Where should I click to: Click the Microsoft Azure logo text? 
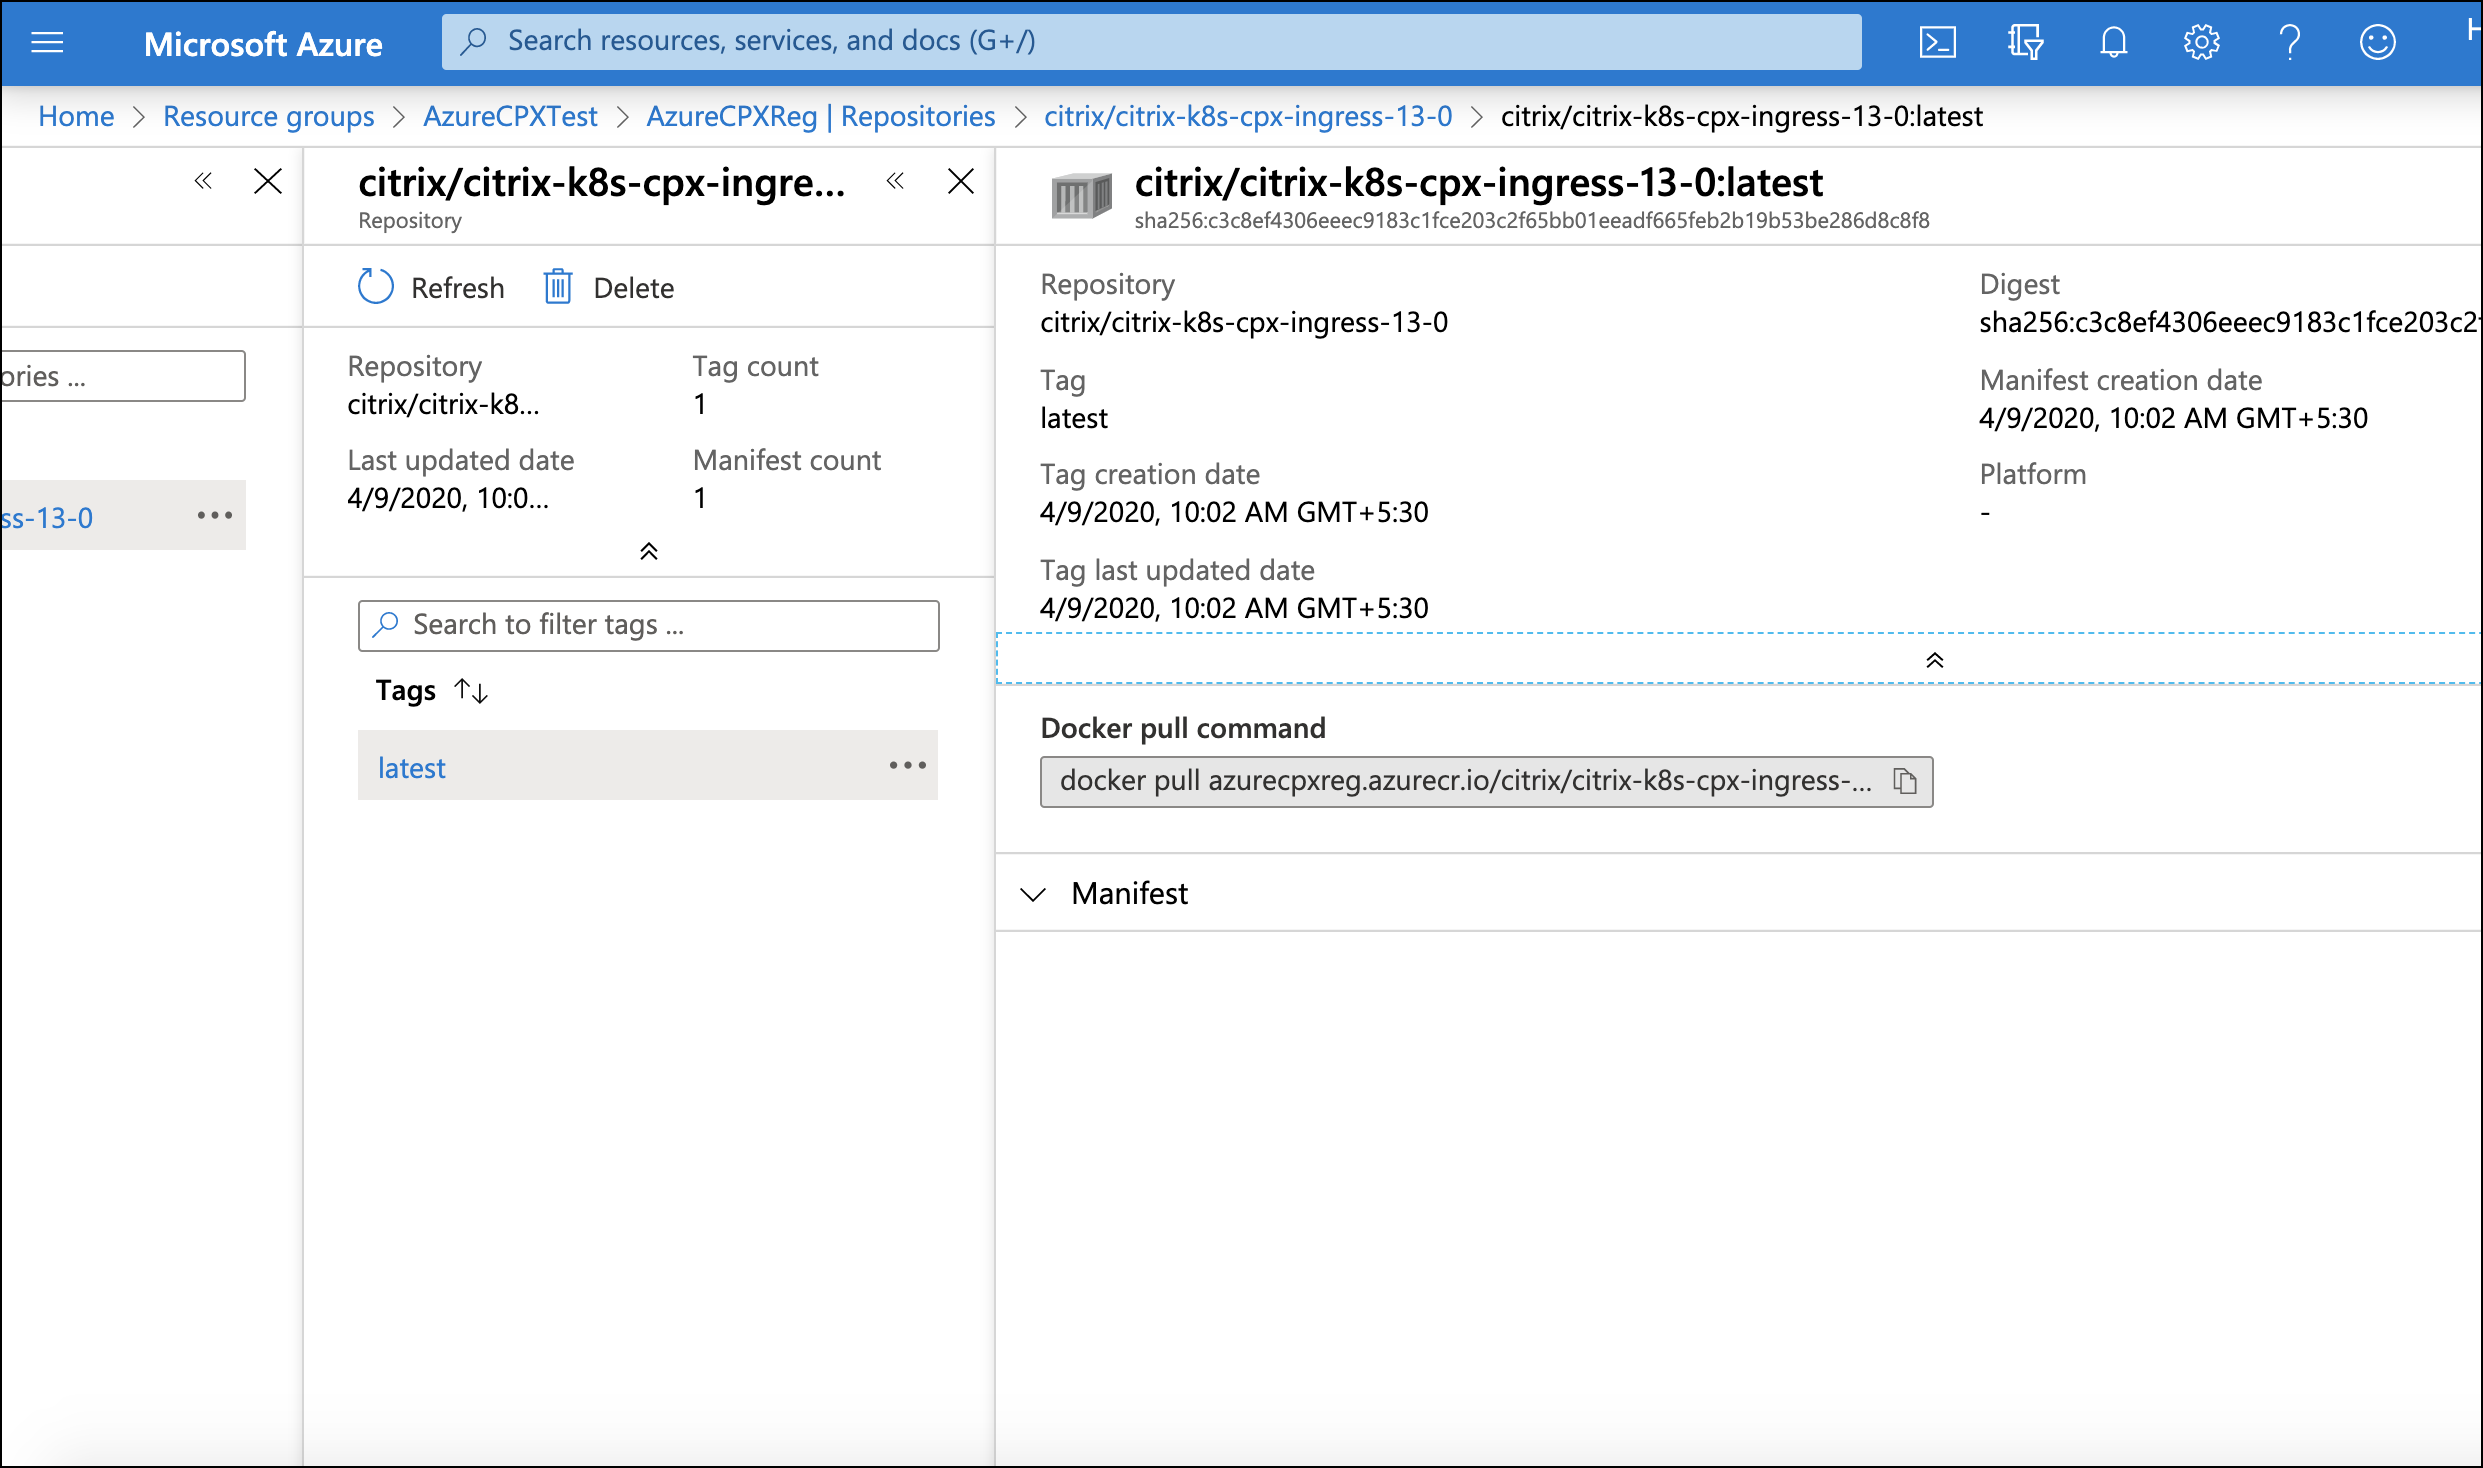[263, 43]
